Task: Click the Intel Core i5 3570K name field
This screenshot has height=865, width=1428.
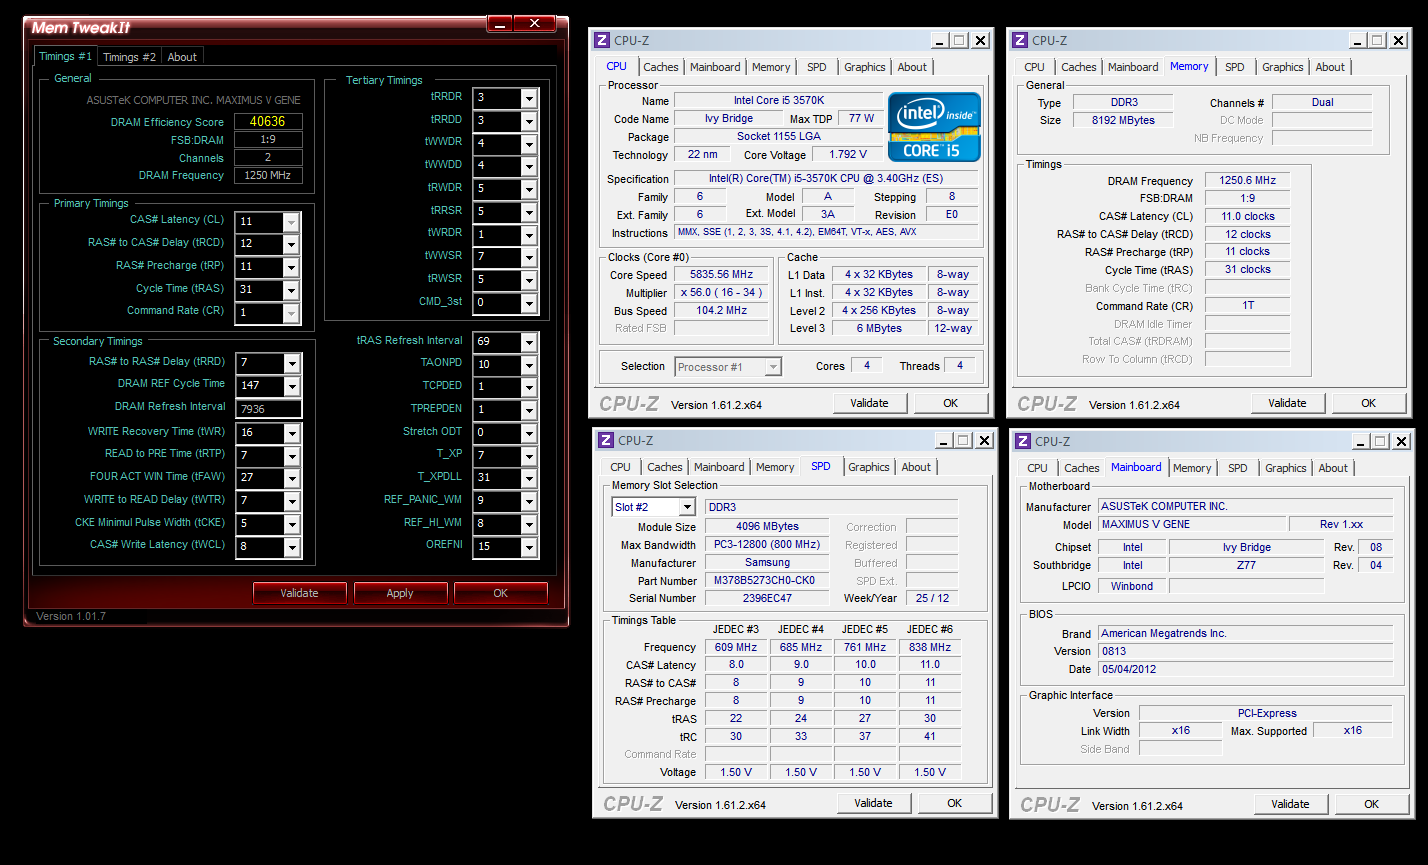Action: [778, 101]
